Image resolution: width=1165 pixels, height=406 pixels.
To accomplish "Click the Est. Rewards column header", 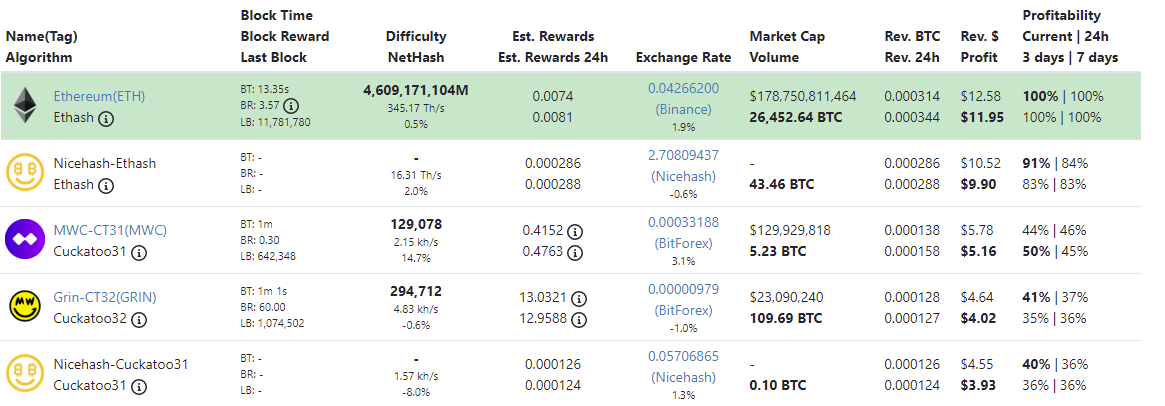I will (x=554, y=36).
